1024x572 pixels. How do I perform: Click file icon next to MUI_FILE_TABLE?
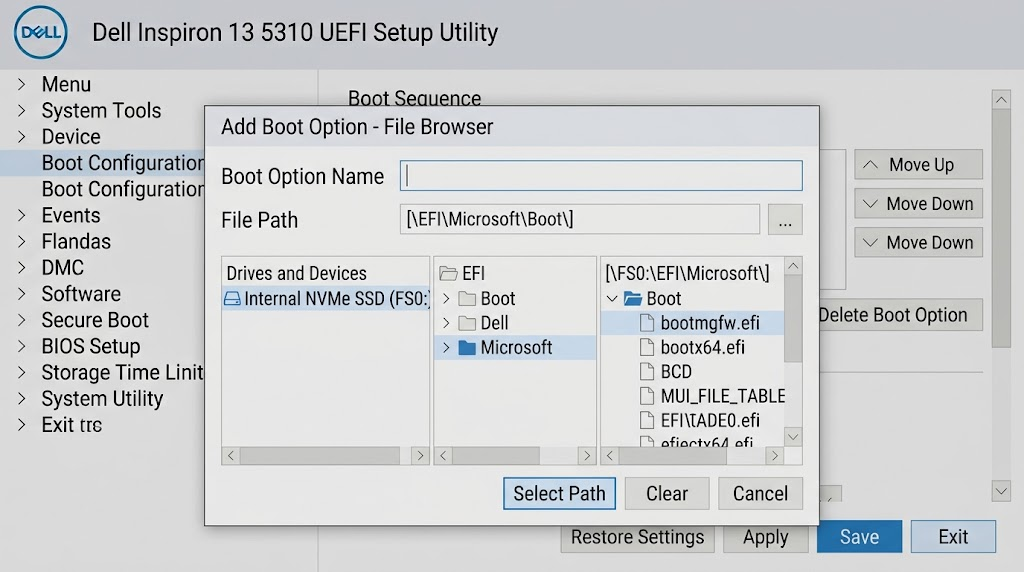point(647,396)
